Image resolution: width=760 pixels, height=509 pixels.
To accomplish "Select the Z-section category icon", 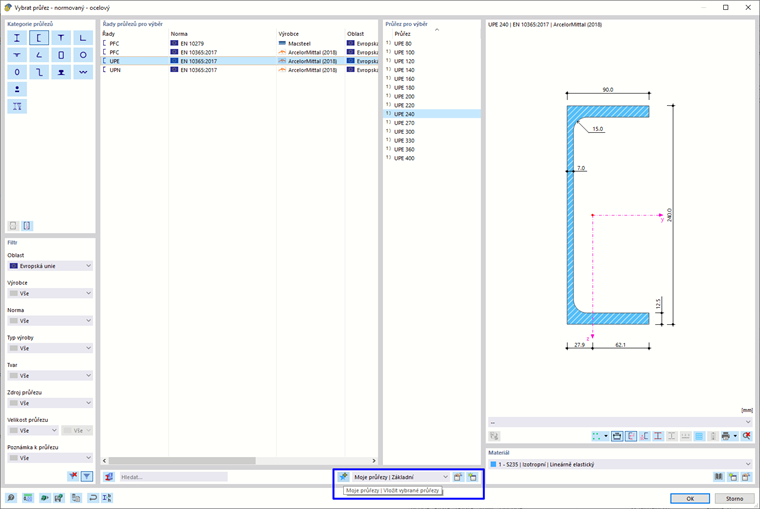I will pyautogui.click(x=39, y=72).
